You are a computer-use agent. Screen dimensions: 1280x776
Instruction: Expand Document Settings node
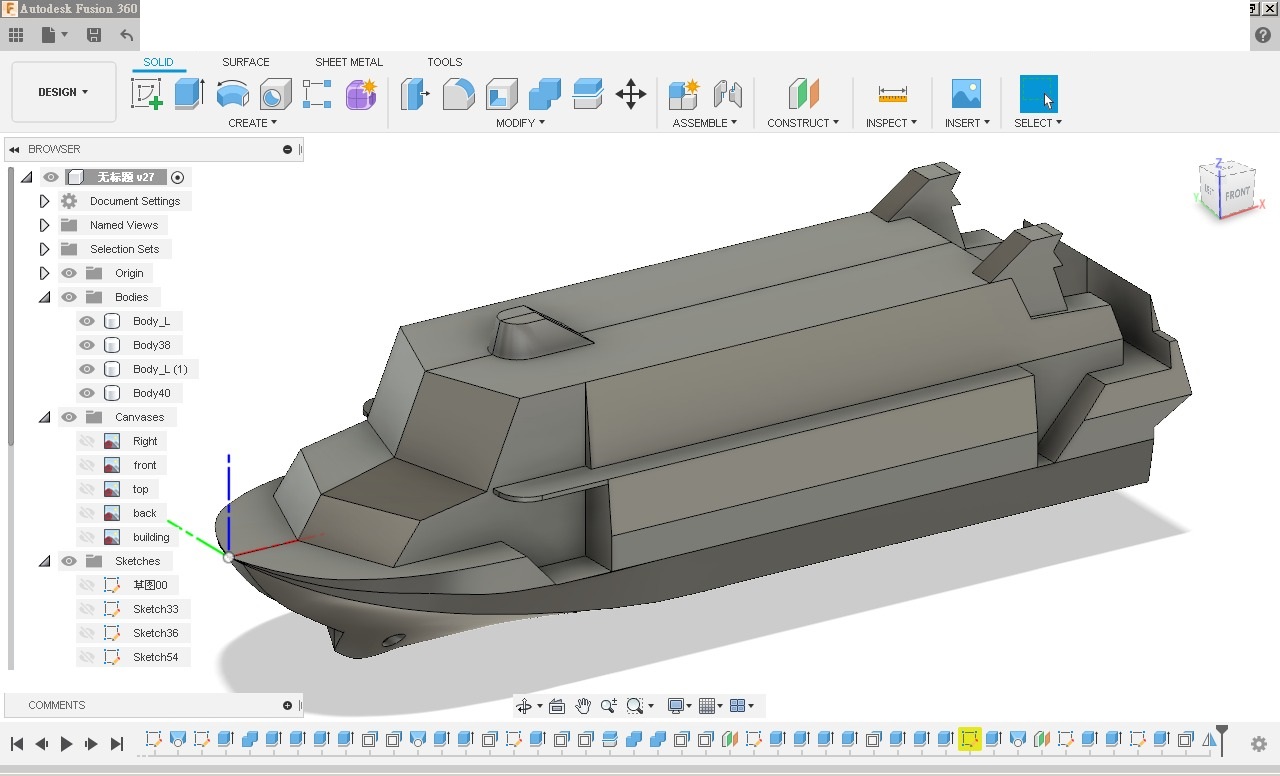pyautogui.click(x=44, y=201)
